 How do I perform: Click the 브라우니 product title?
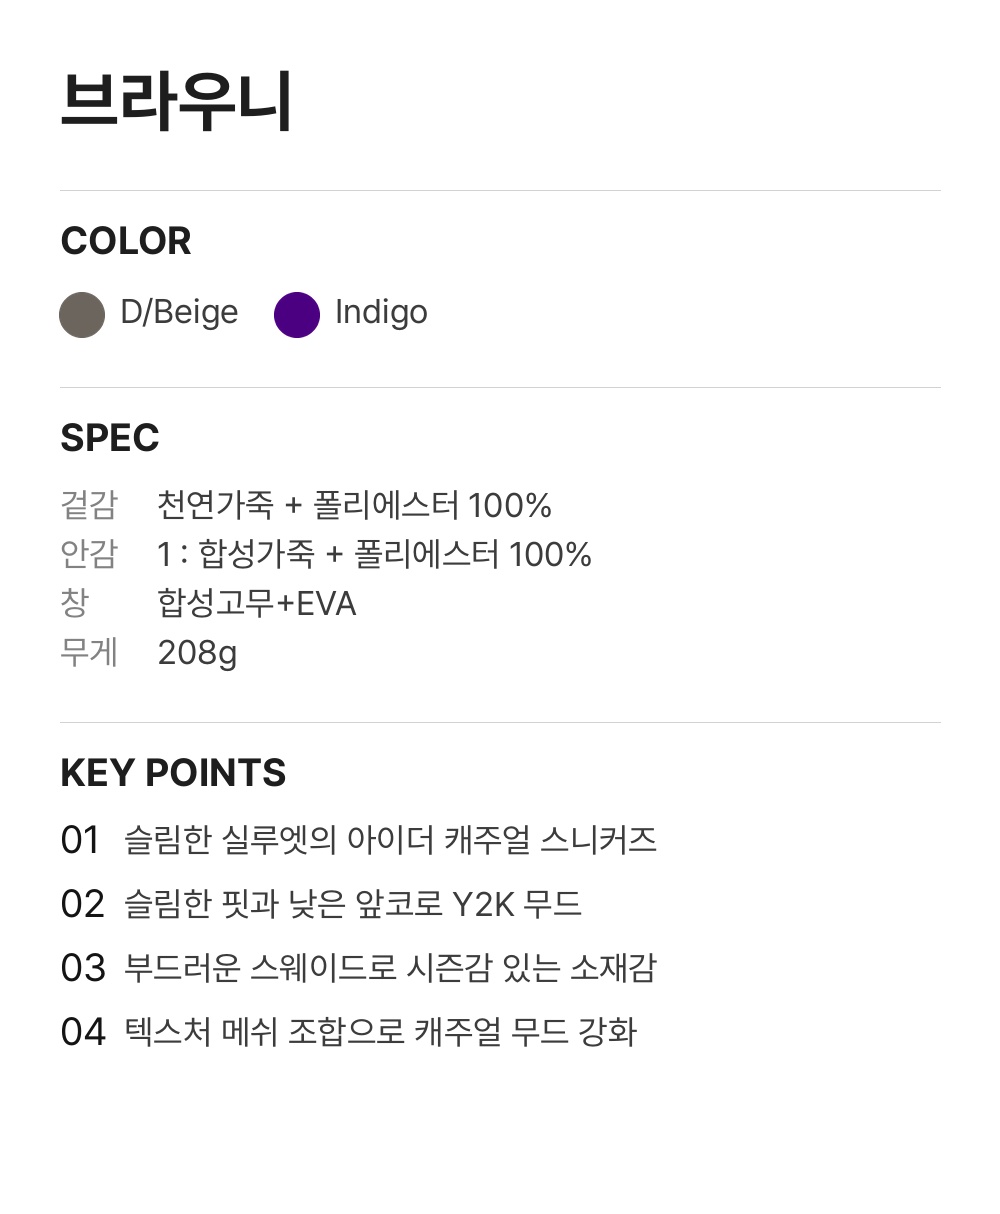click(176, 101)
